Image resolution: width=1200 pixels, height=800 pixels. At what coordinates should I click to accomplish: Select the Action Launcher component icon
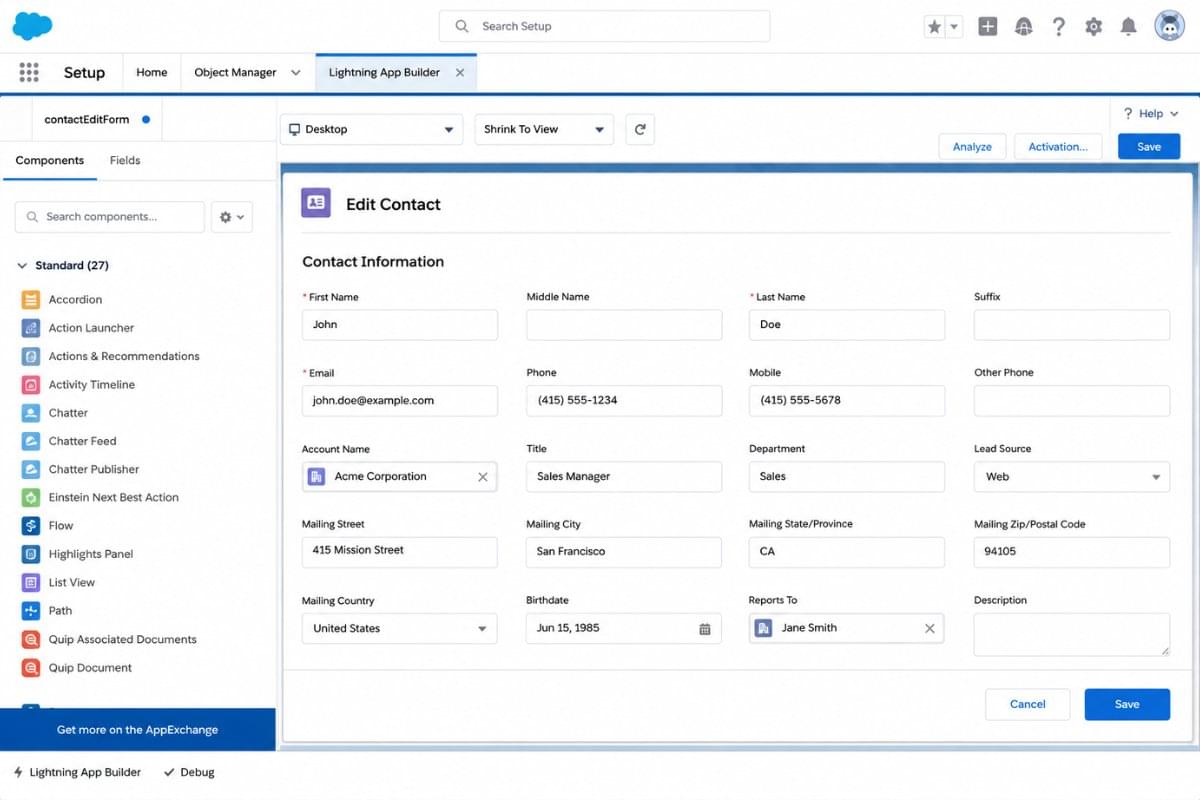pyautogui.click(x=30, y=328)
